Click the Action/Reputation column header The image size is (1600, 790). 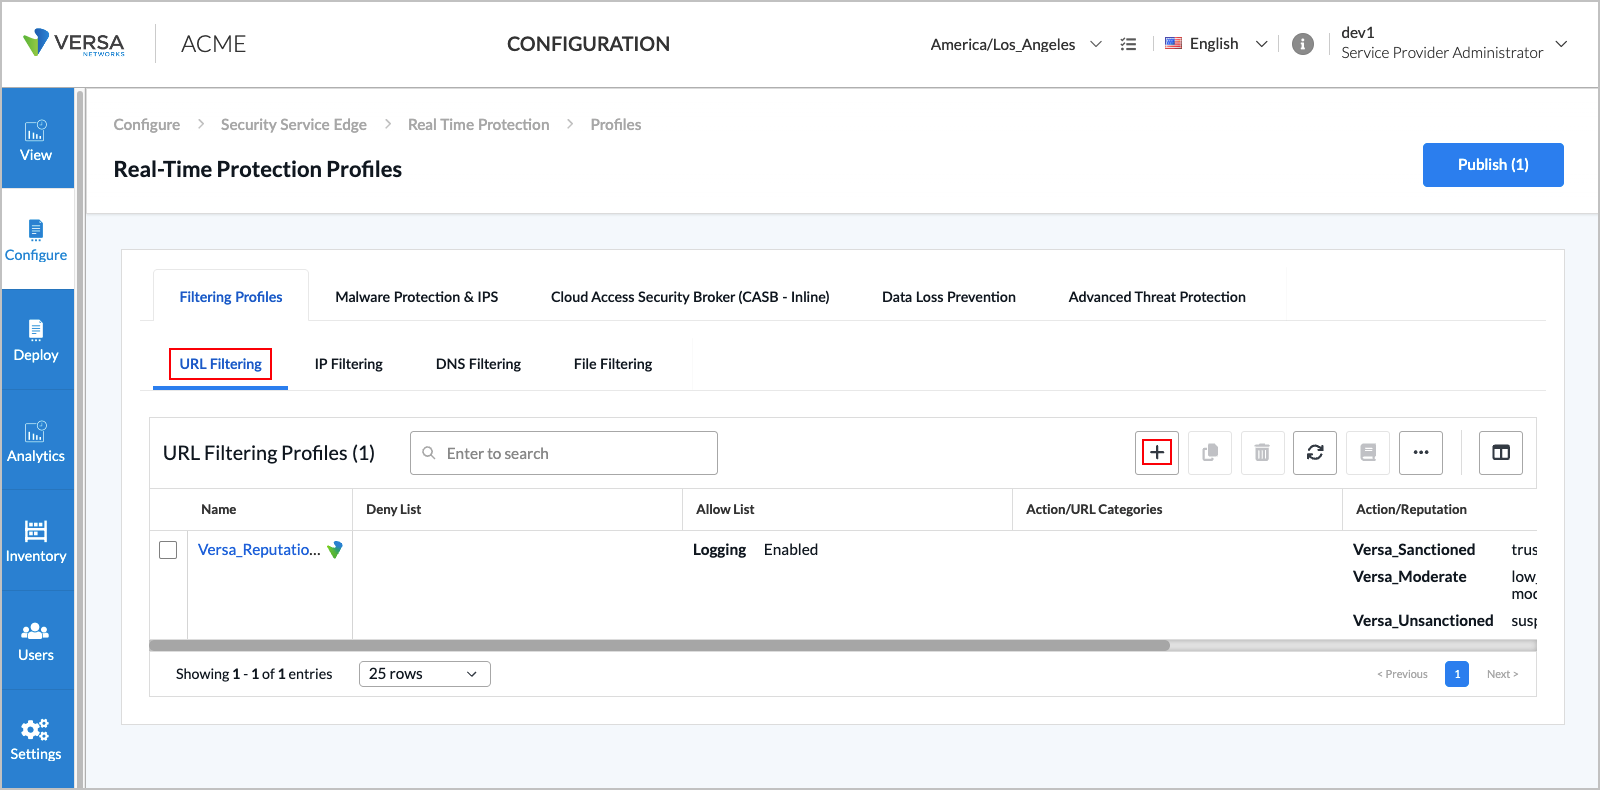point(1411,510)
